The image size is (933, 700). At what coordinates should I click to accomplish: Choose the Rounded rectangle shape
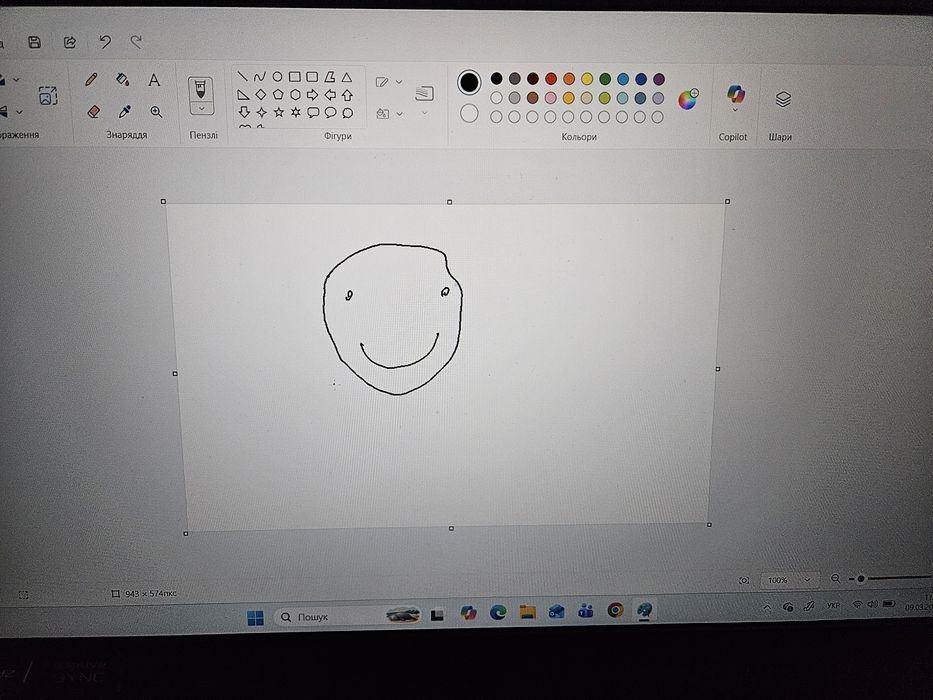coord(312,77)
